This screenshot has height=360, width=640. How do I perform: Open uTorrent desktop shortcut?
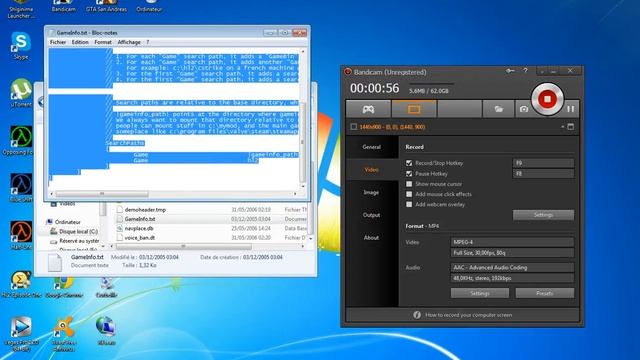(21, 93)
